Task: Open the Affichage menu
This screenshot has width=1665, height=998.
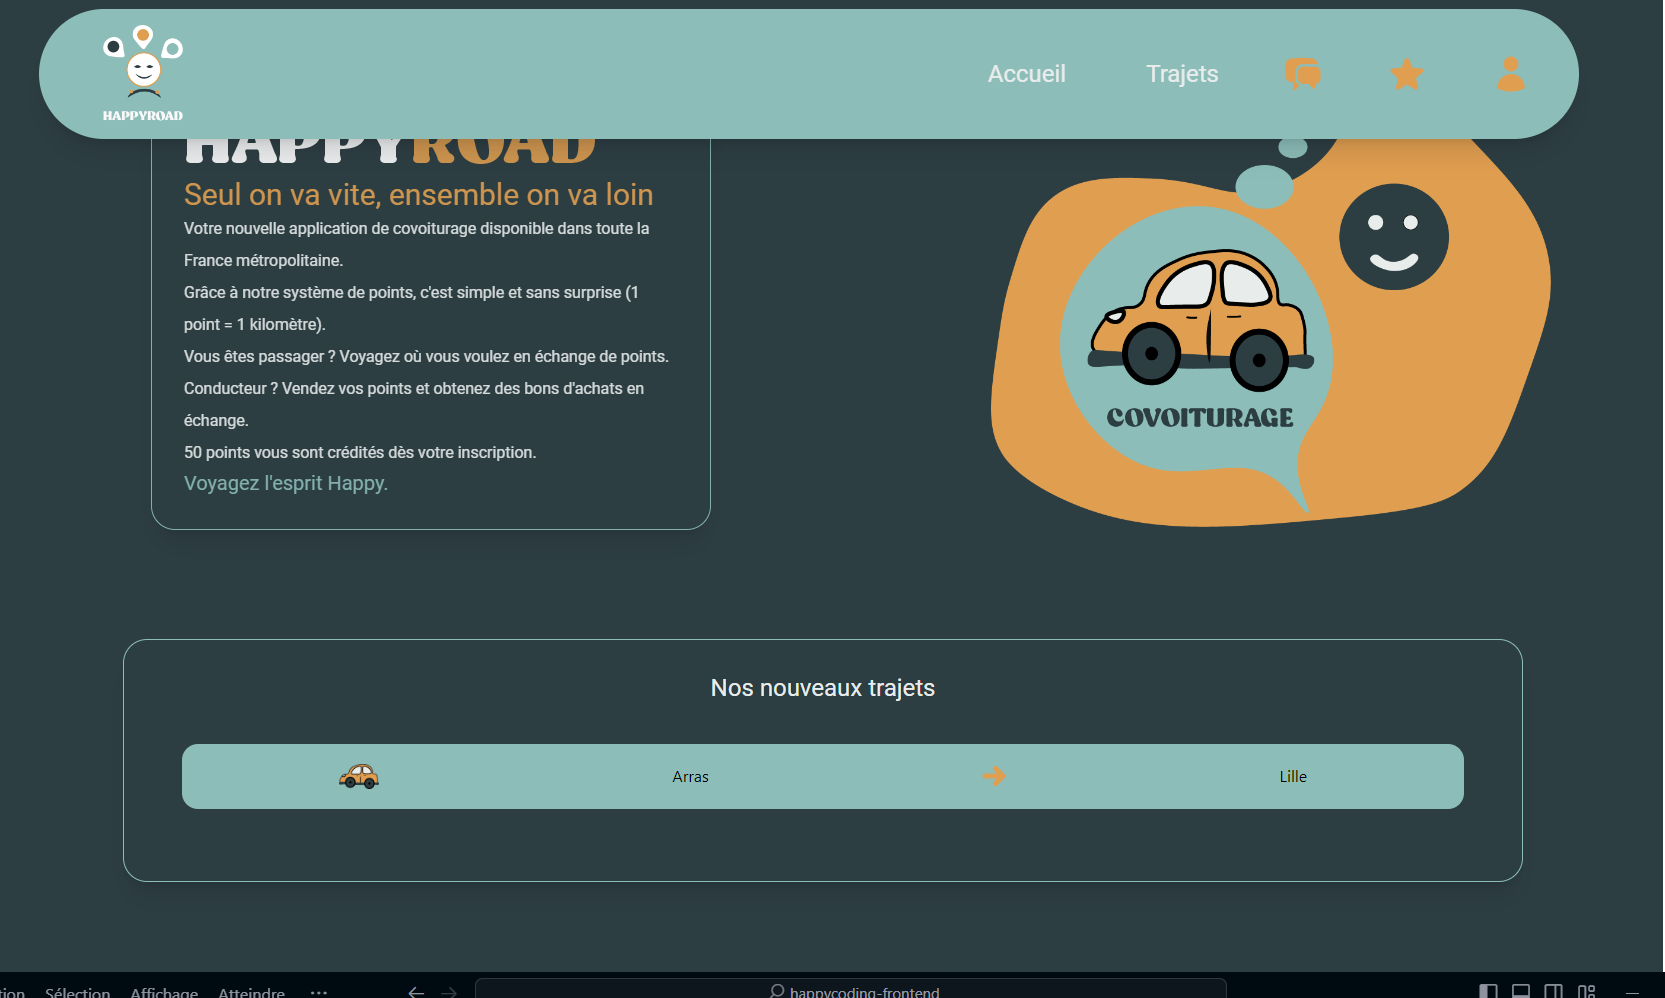Action: [164, 991]
